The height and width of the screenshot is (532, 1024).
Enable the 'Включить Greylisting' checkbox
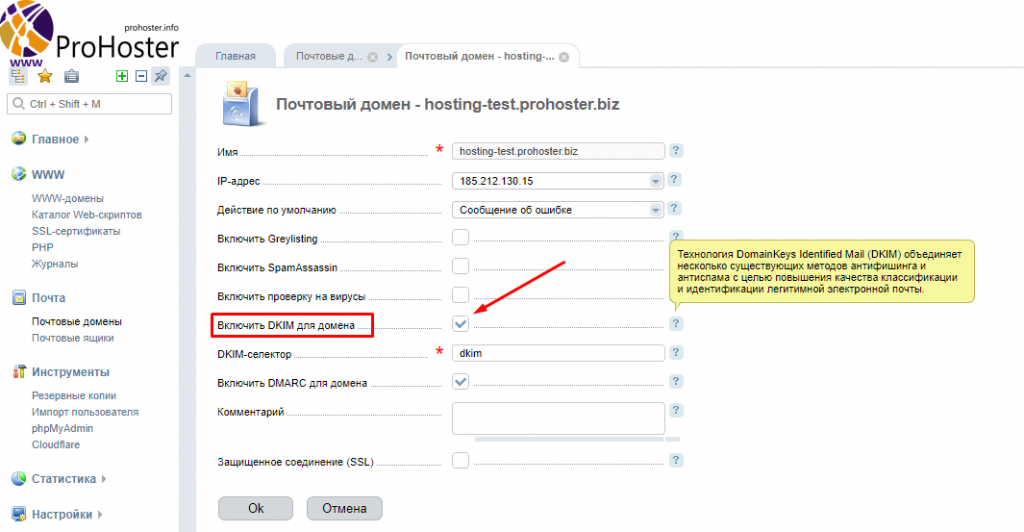[x=460, y=238]
